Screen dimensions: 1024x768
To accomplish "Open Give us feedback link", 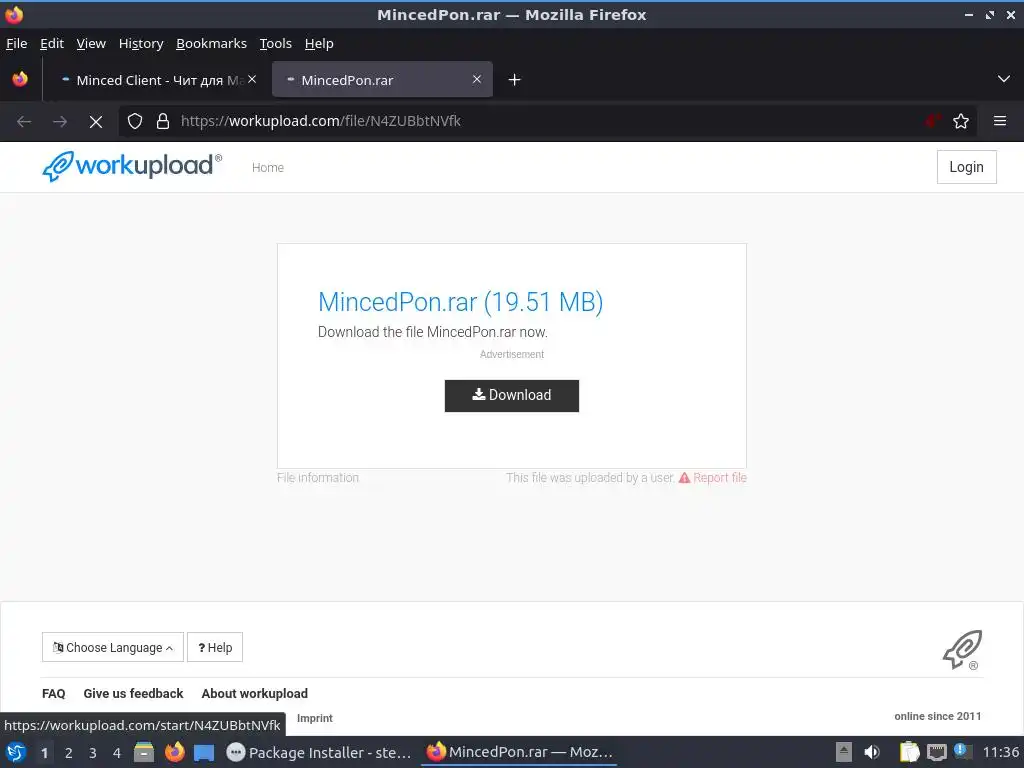I will click(x=133, y=694).
